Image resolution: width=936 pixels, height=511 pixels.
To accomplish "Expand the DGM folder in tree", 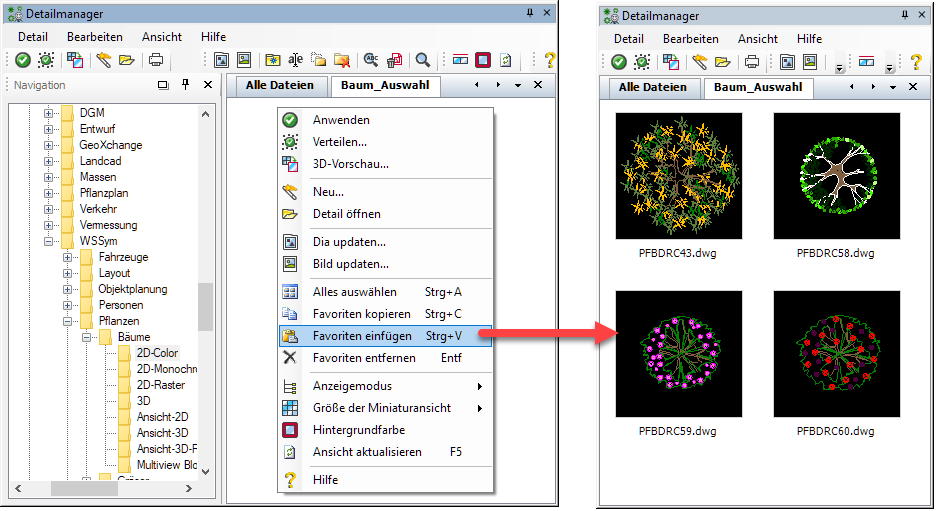I will point(48,113).
